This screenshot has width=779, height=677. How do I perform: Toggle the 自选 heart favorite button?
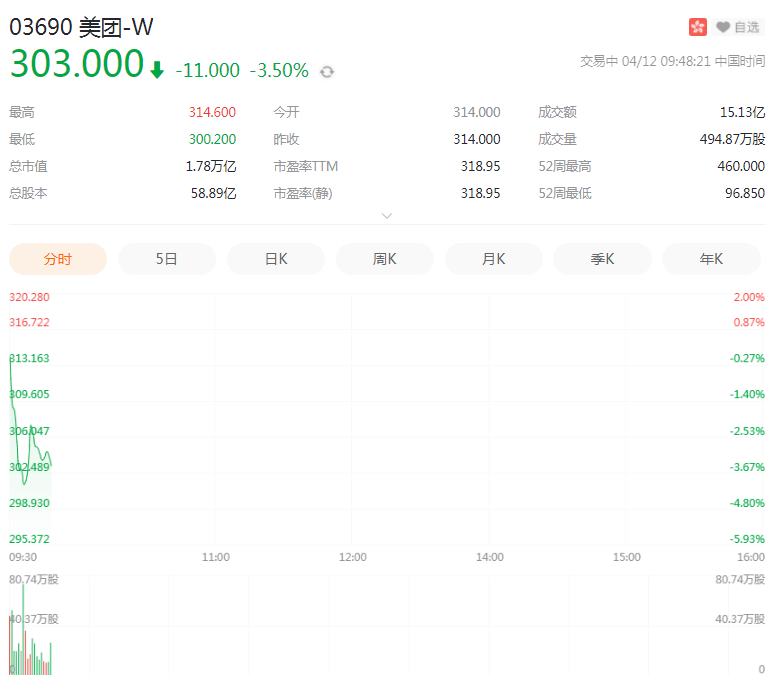coord(738,27)
